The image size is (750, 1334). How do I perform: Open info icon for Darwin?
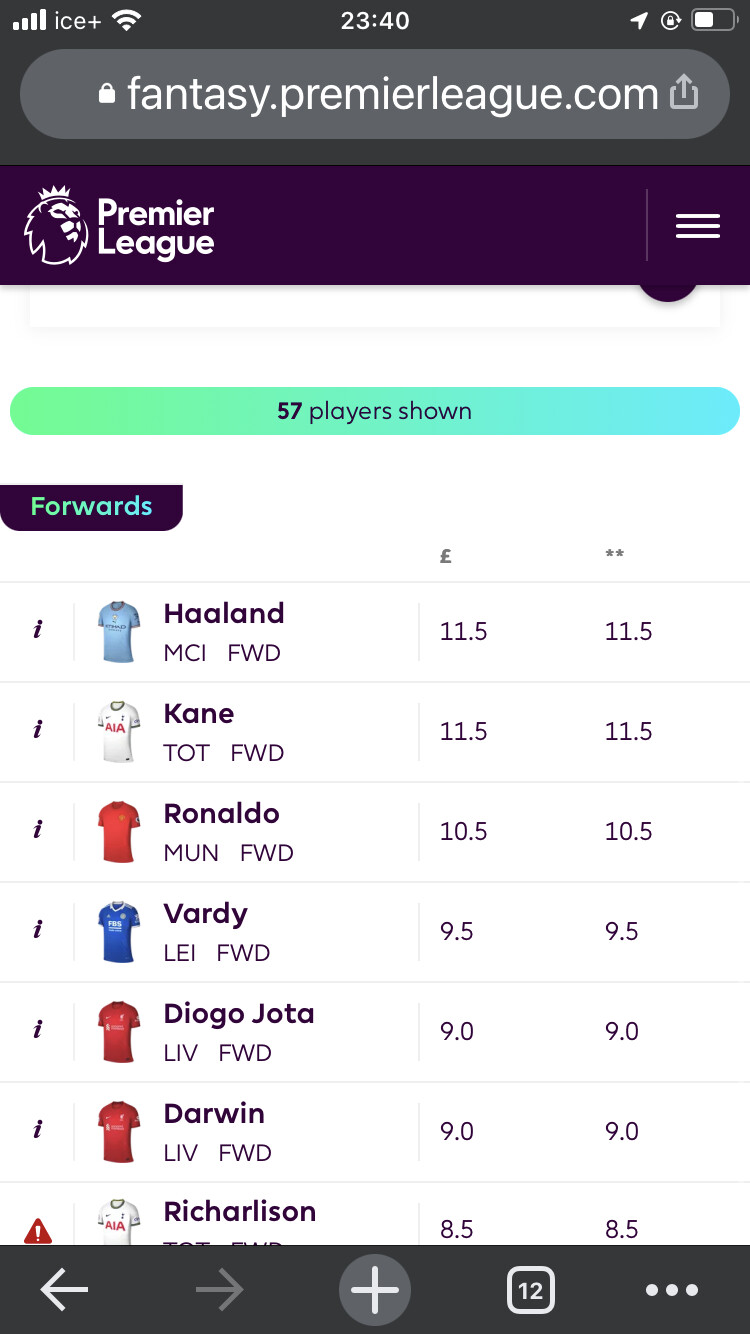pyautogui.click(x=37, y=1131)
